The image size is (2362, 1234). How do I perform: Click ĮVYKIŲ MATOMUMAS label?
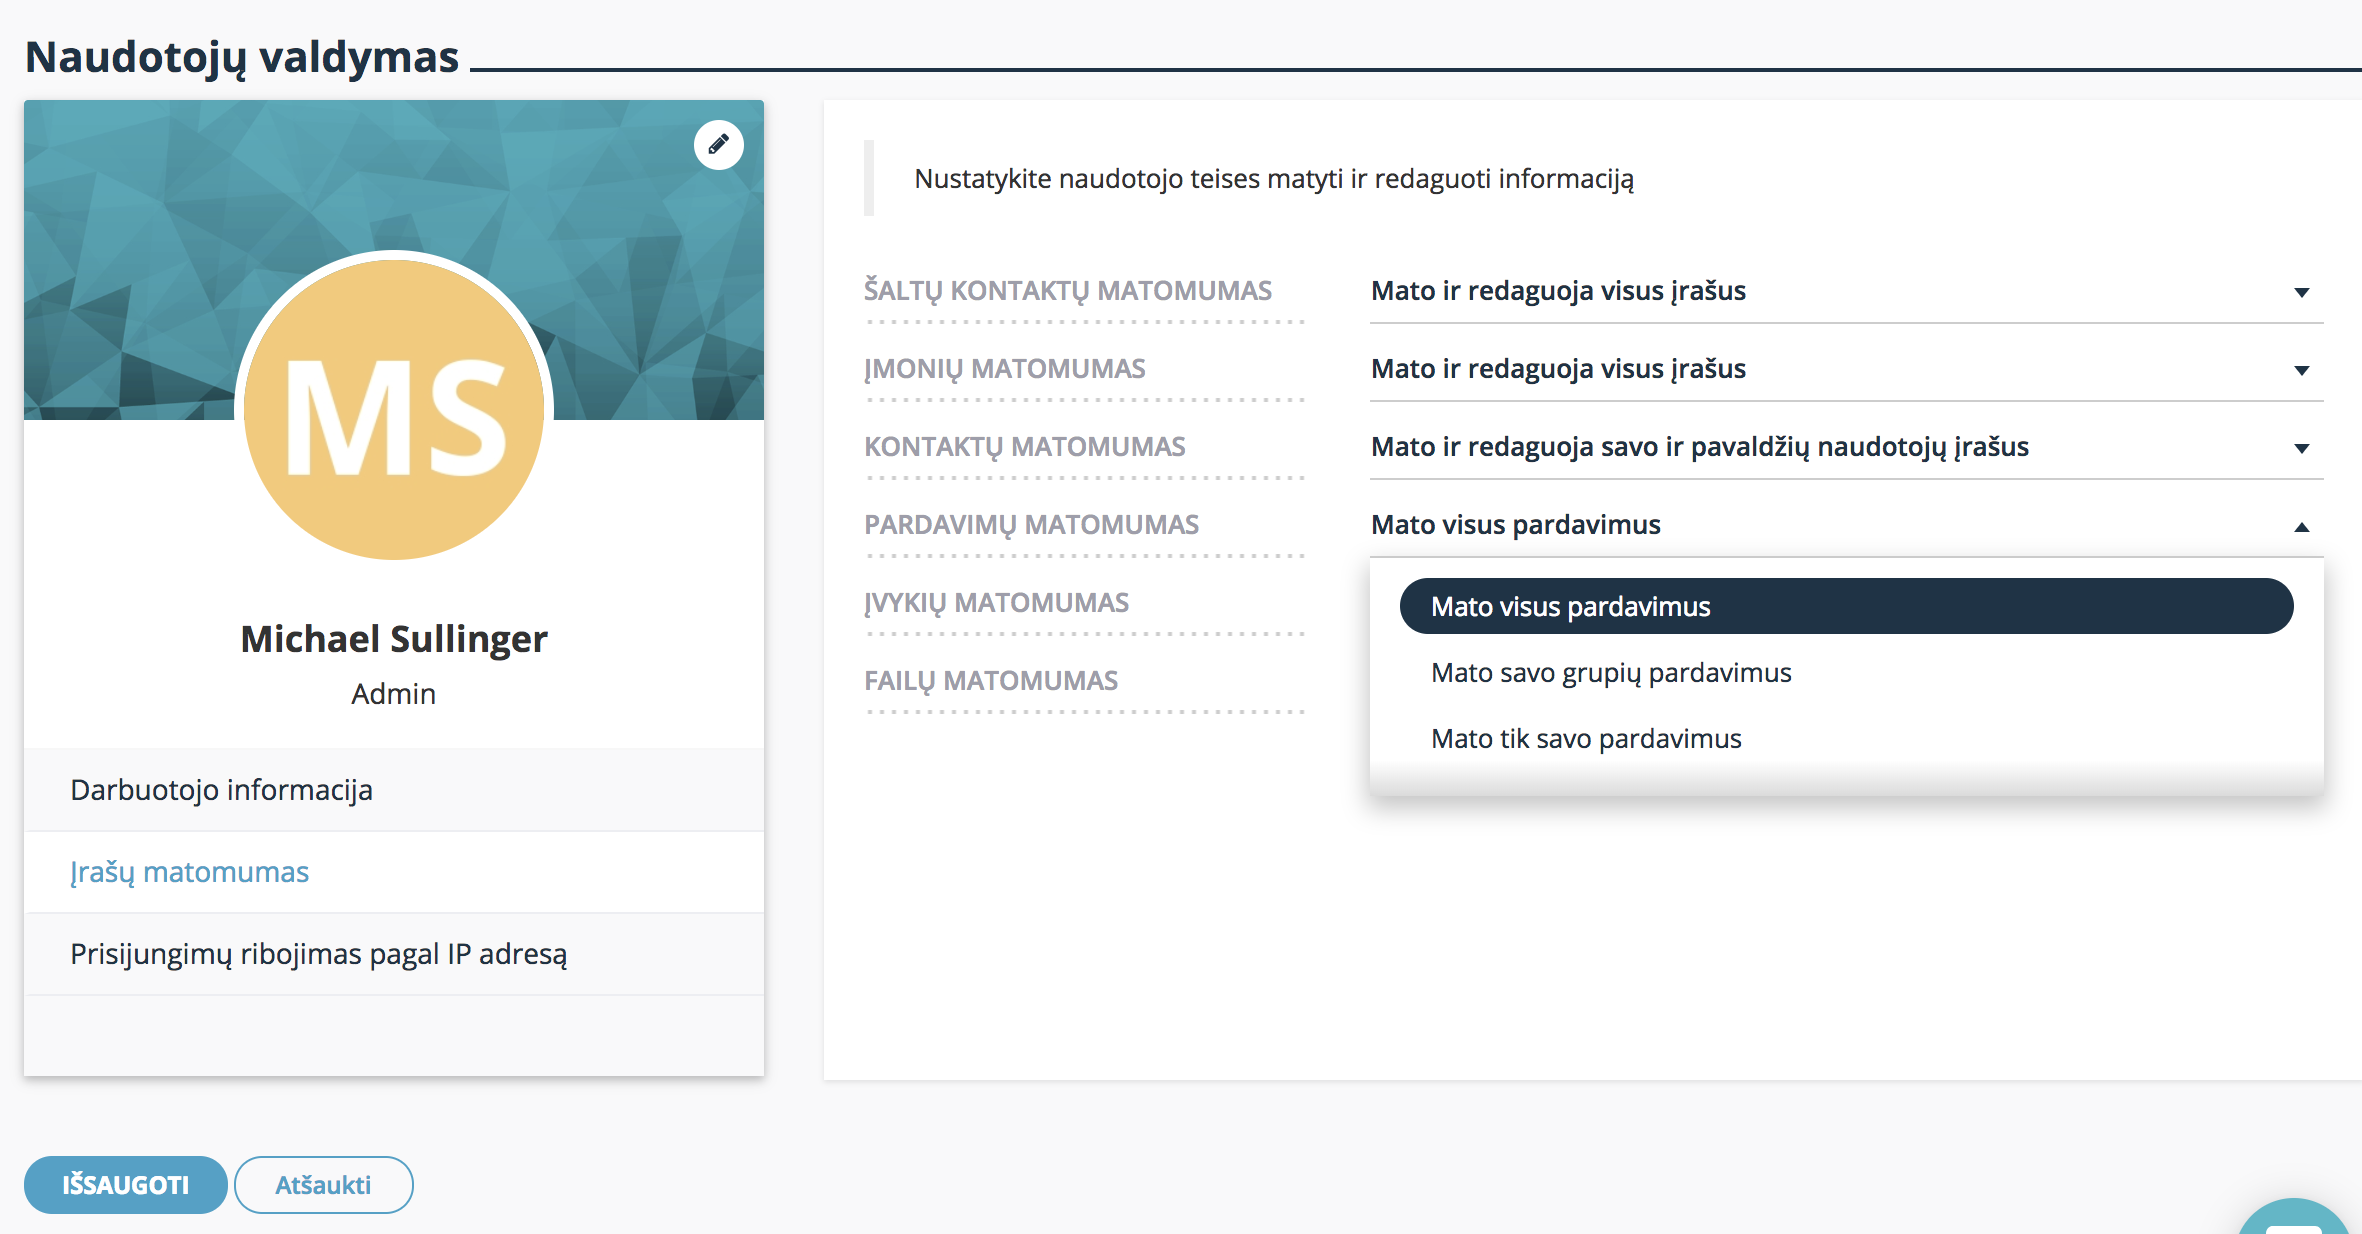pyautogui.click(x=997, y=603)
